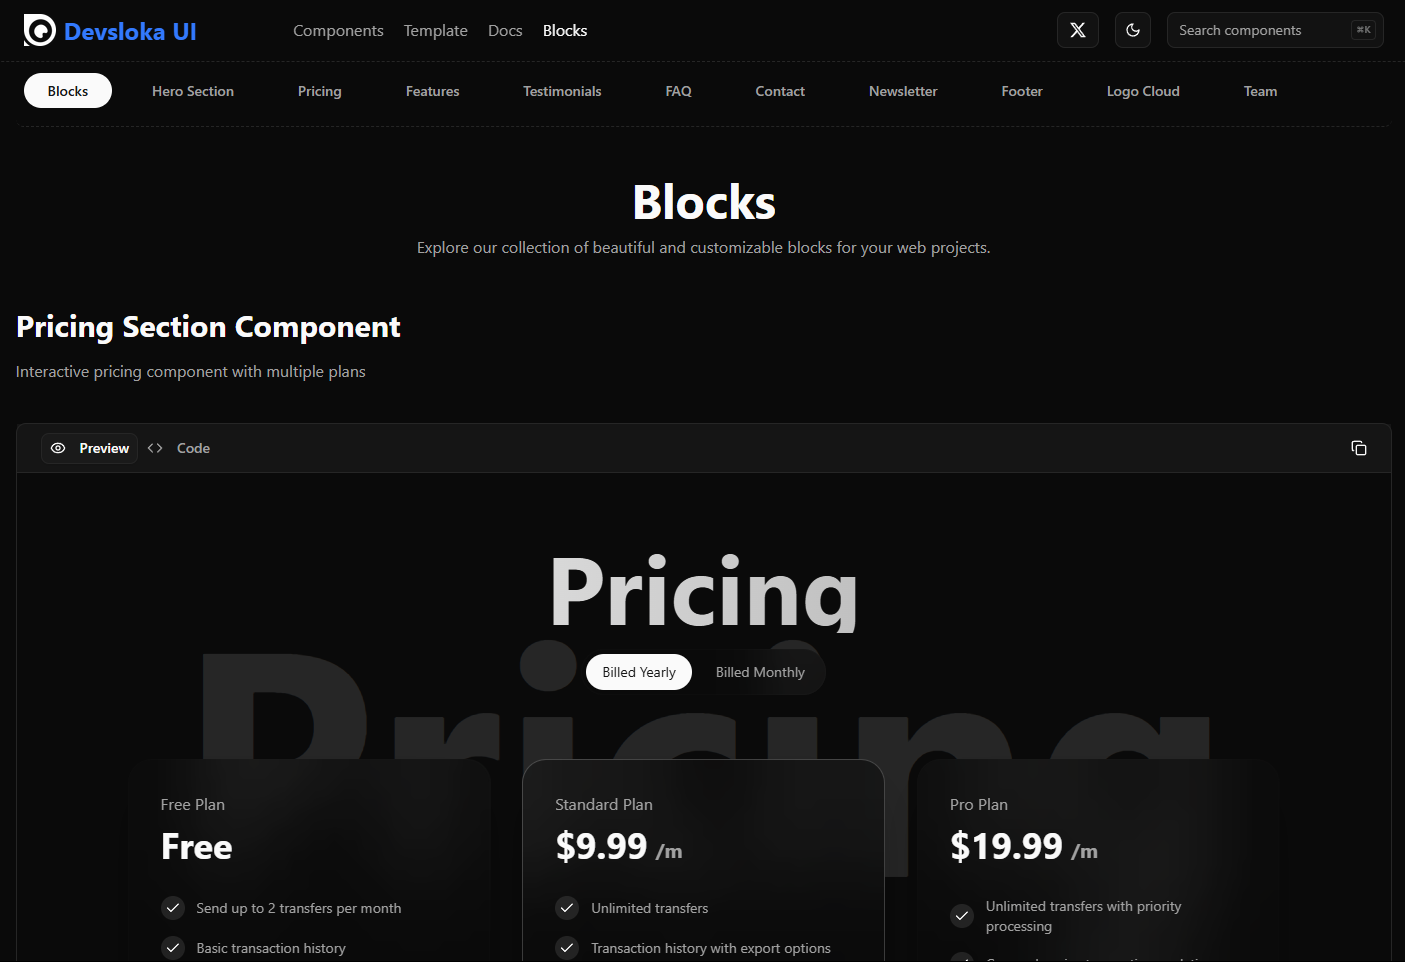Switch to the Code tab
The height and width of the screenshot is (962, 1405).
coord(193,448)
